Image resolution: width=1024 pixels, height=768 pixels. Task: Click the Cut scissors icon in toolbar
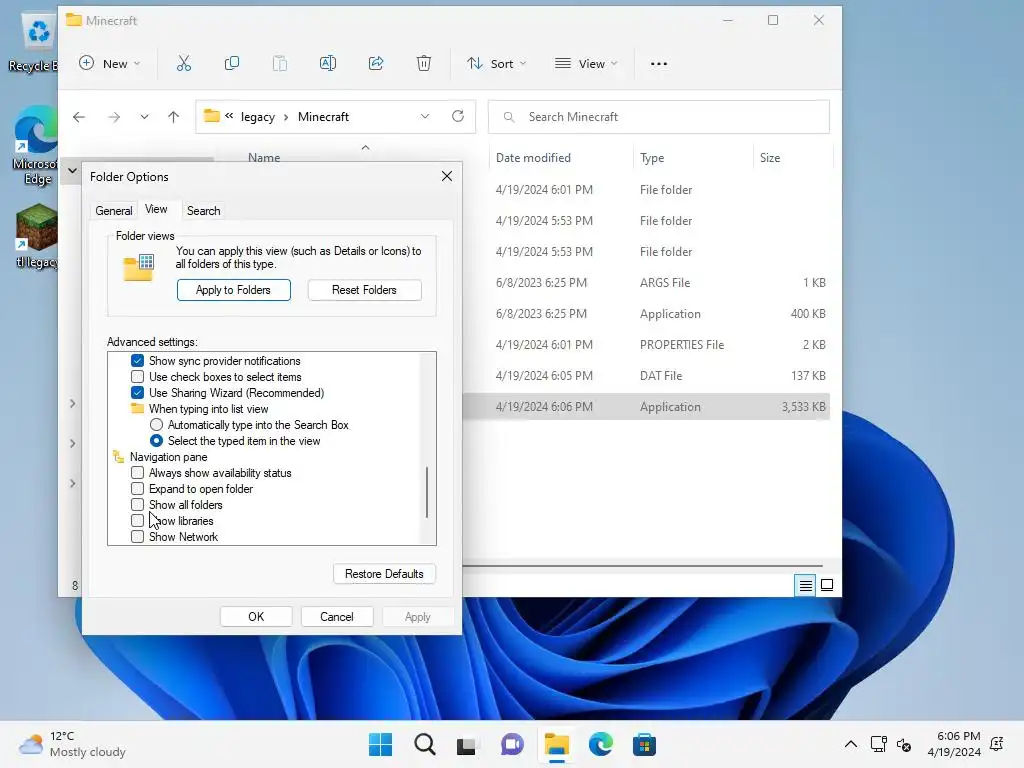(184, 63)
